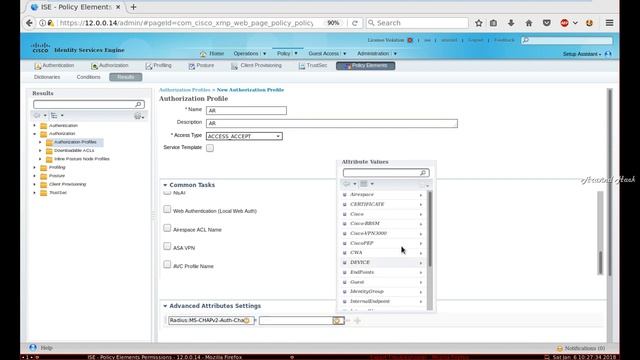Image resolution: width=640 pixels, height=360 pixels.
Task: Expand TrustSec folder in tree
Action: coord(34,193)
